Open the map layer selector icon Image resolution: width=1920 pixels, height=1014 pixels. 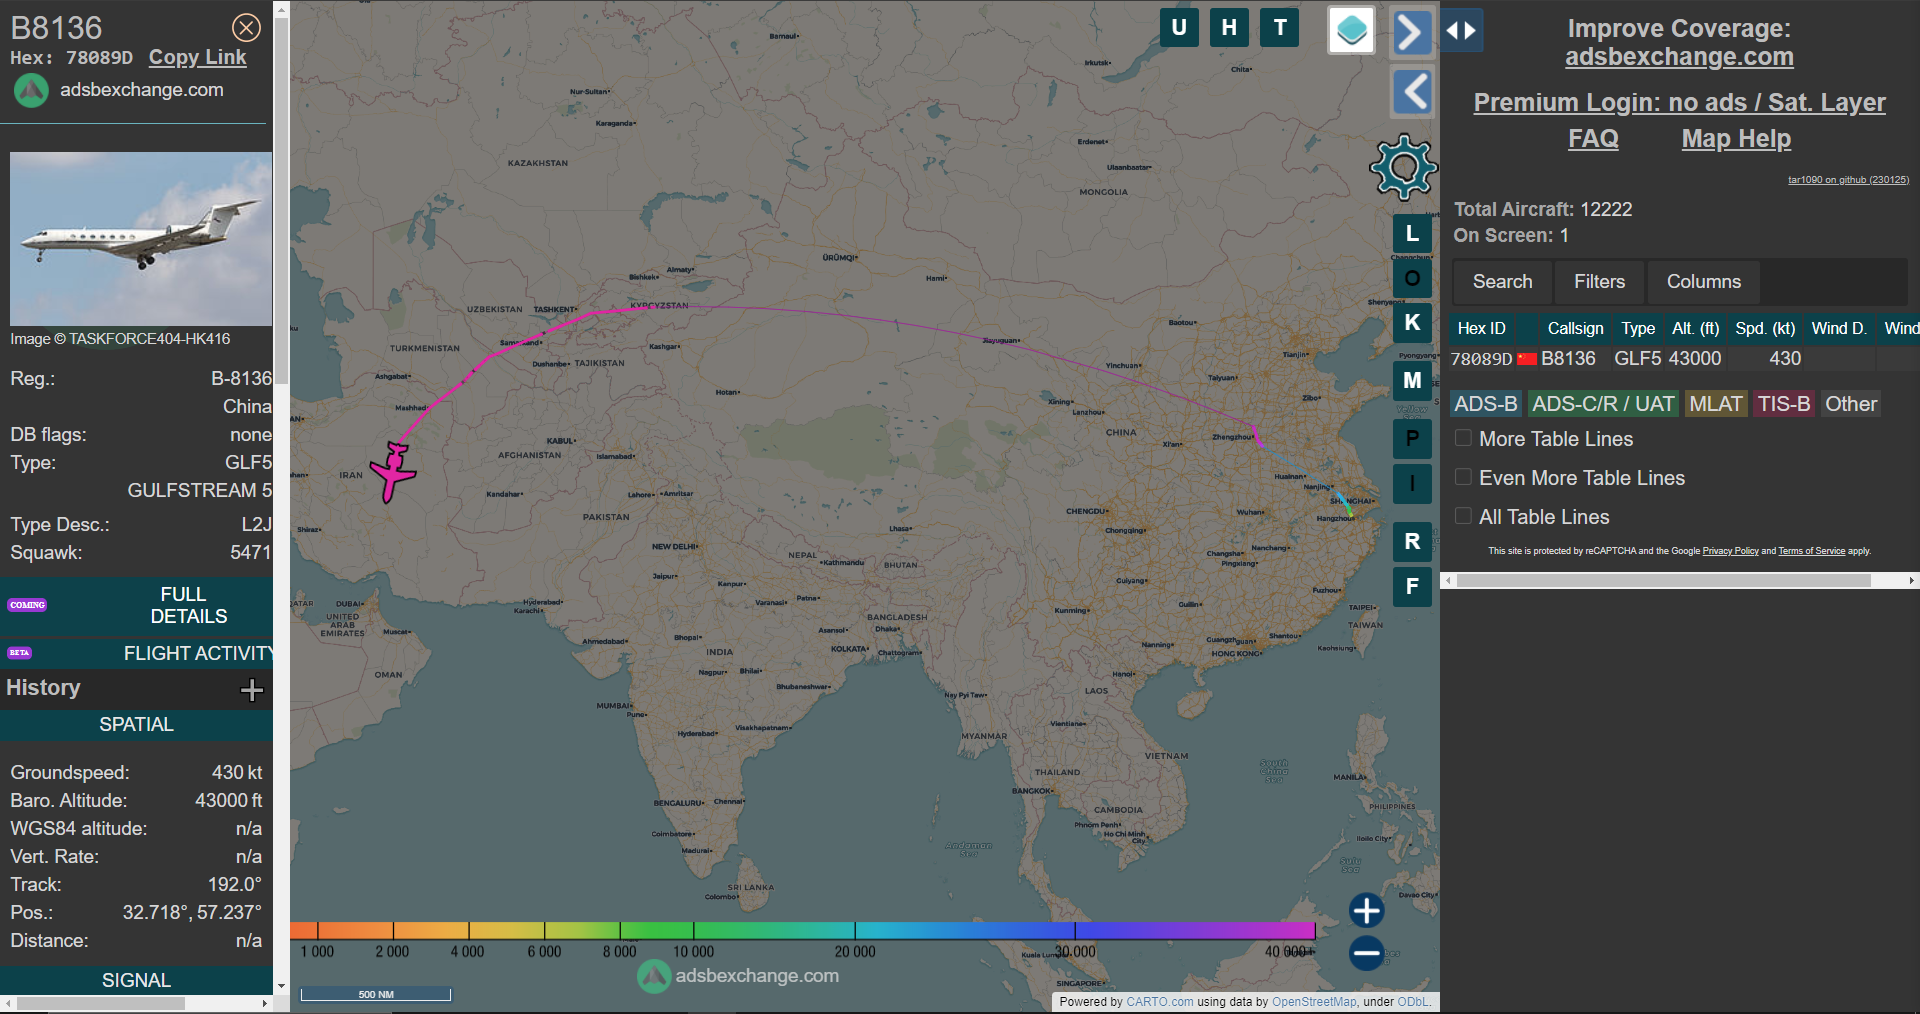pyautogui.click(x=1351, y=30)
